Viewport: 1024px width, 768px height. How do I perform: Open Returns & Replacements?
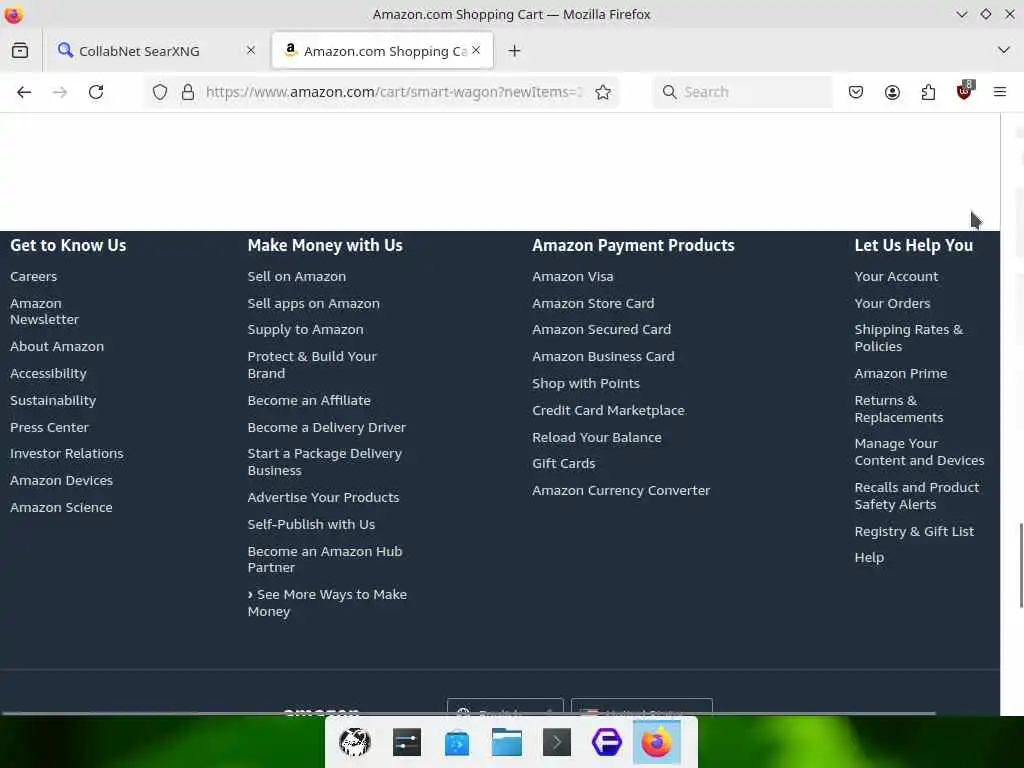(x=899, y=409)
